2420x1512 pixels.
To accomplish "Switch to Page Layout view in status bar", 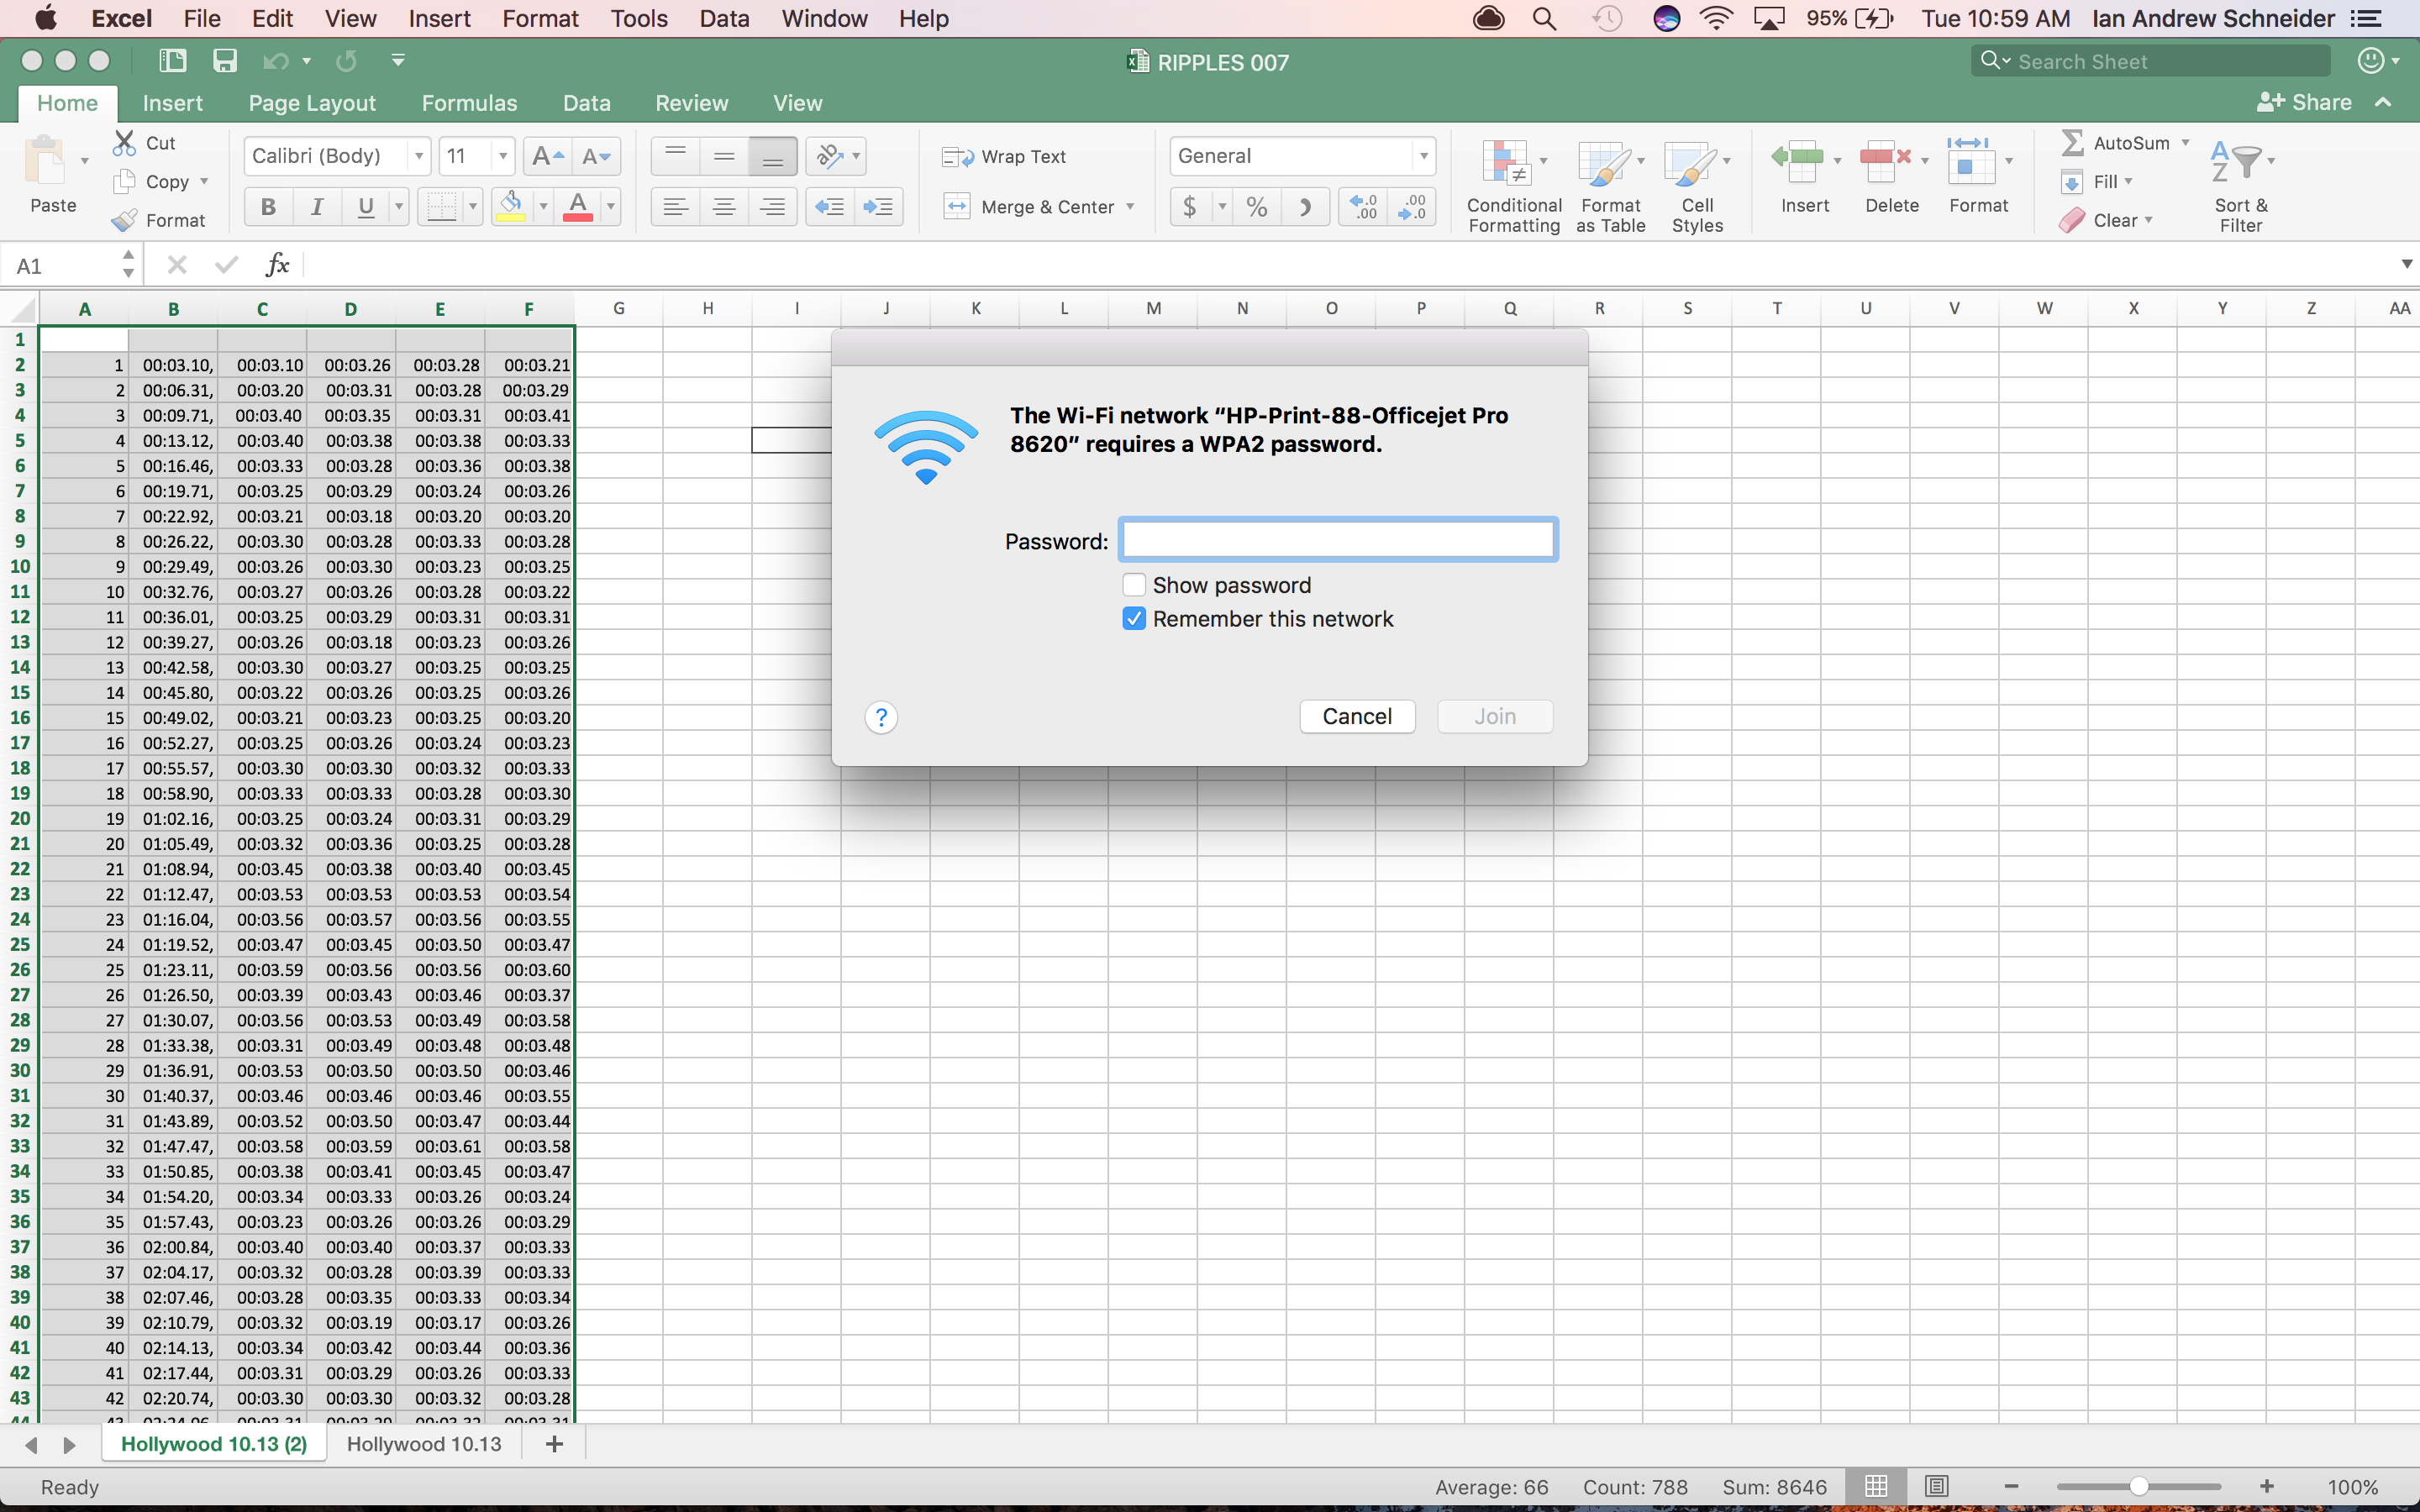I will point(1936,1486).
